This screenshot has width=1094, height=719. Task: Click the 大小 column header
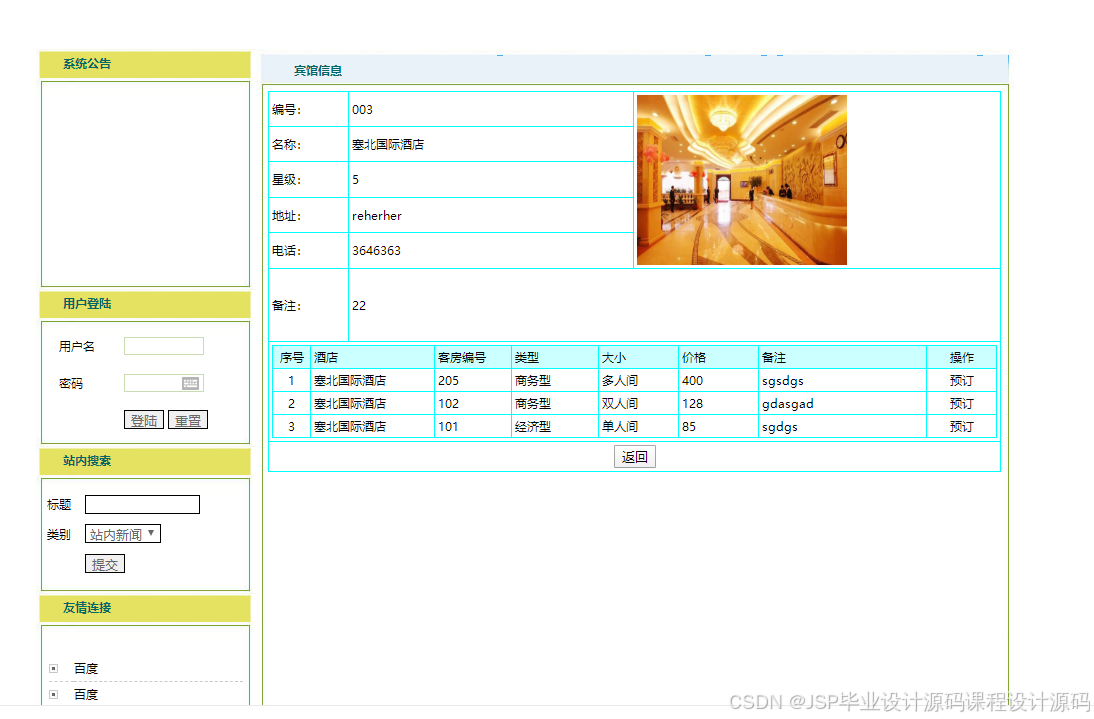coord(614,358)
